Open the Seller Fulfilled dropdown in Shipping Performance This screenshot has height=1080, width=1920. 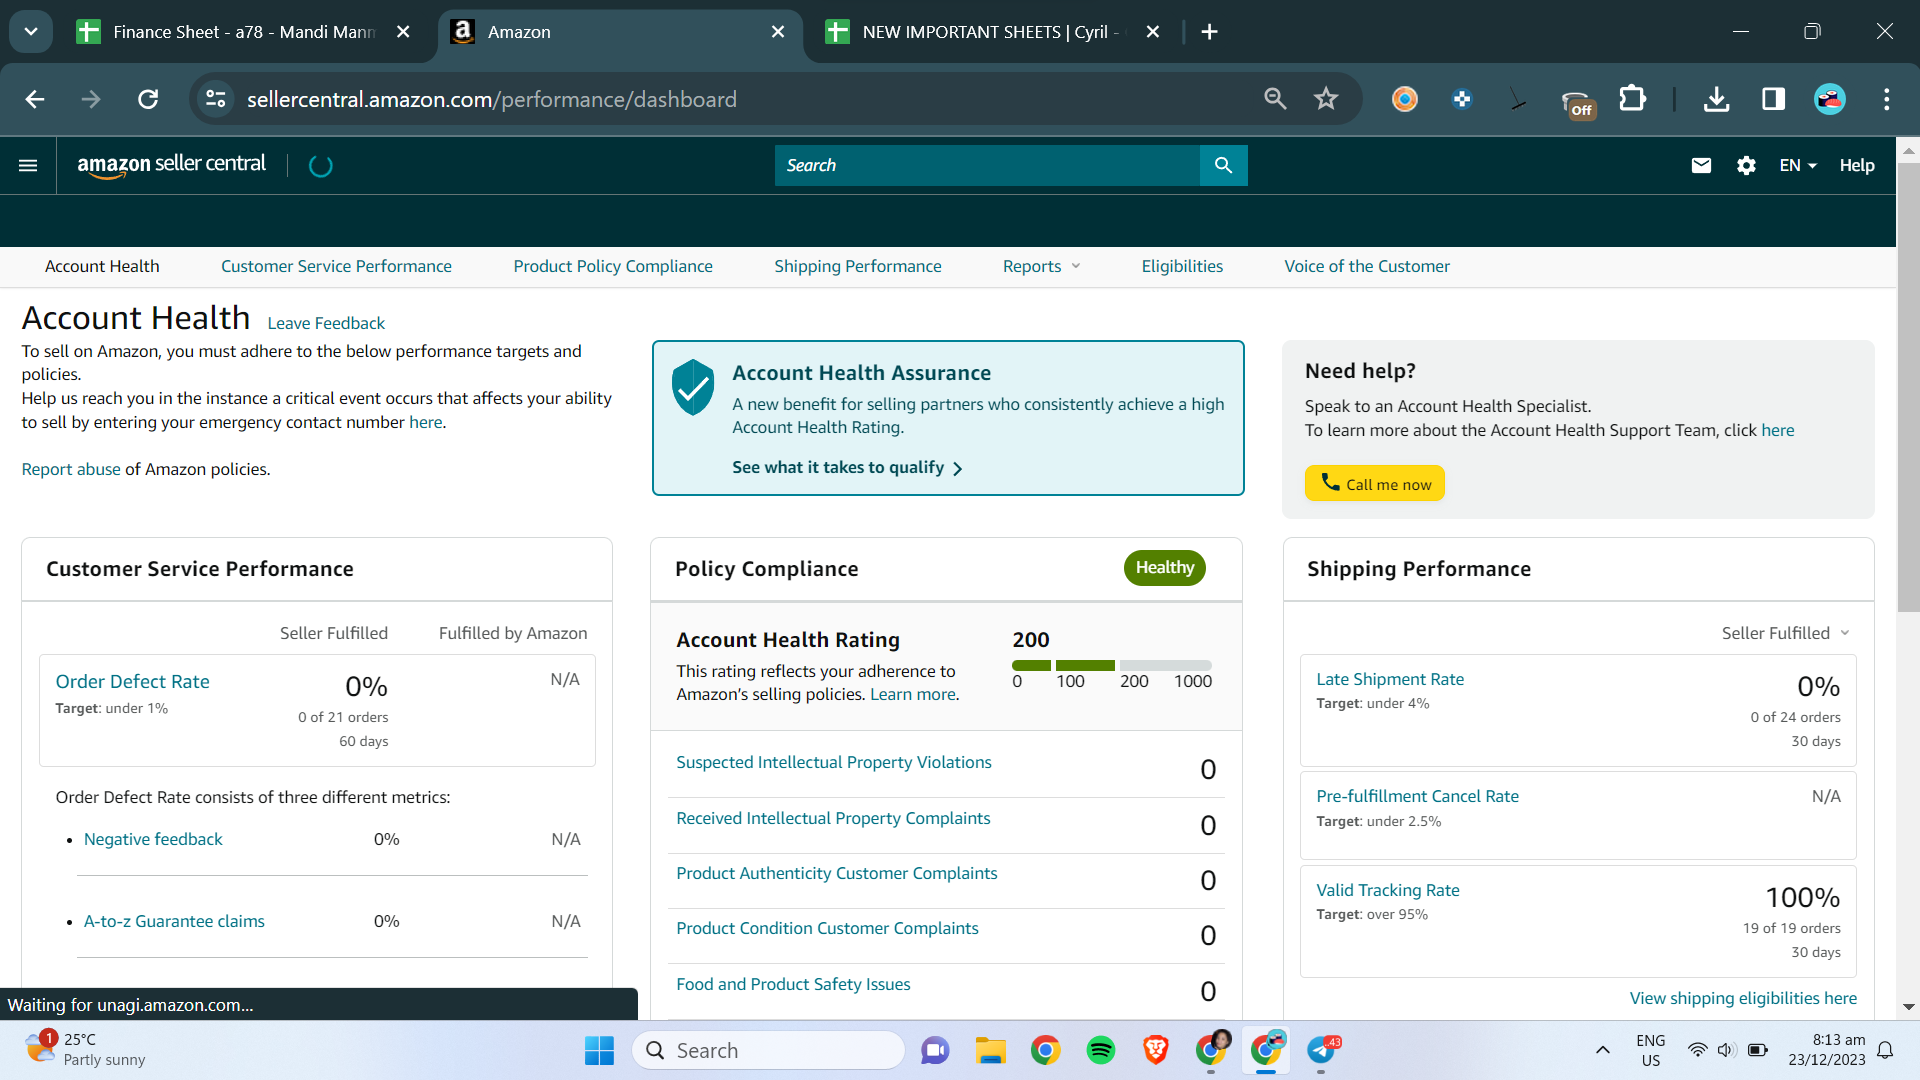1786,633
